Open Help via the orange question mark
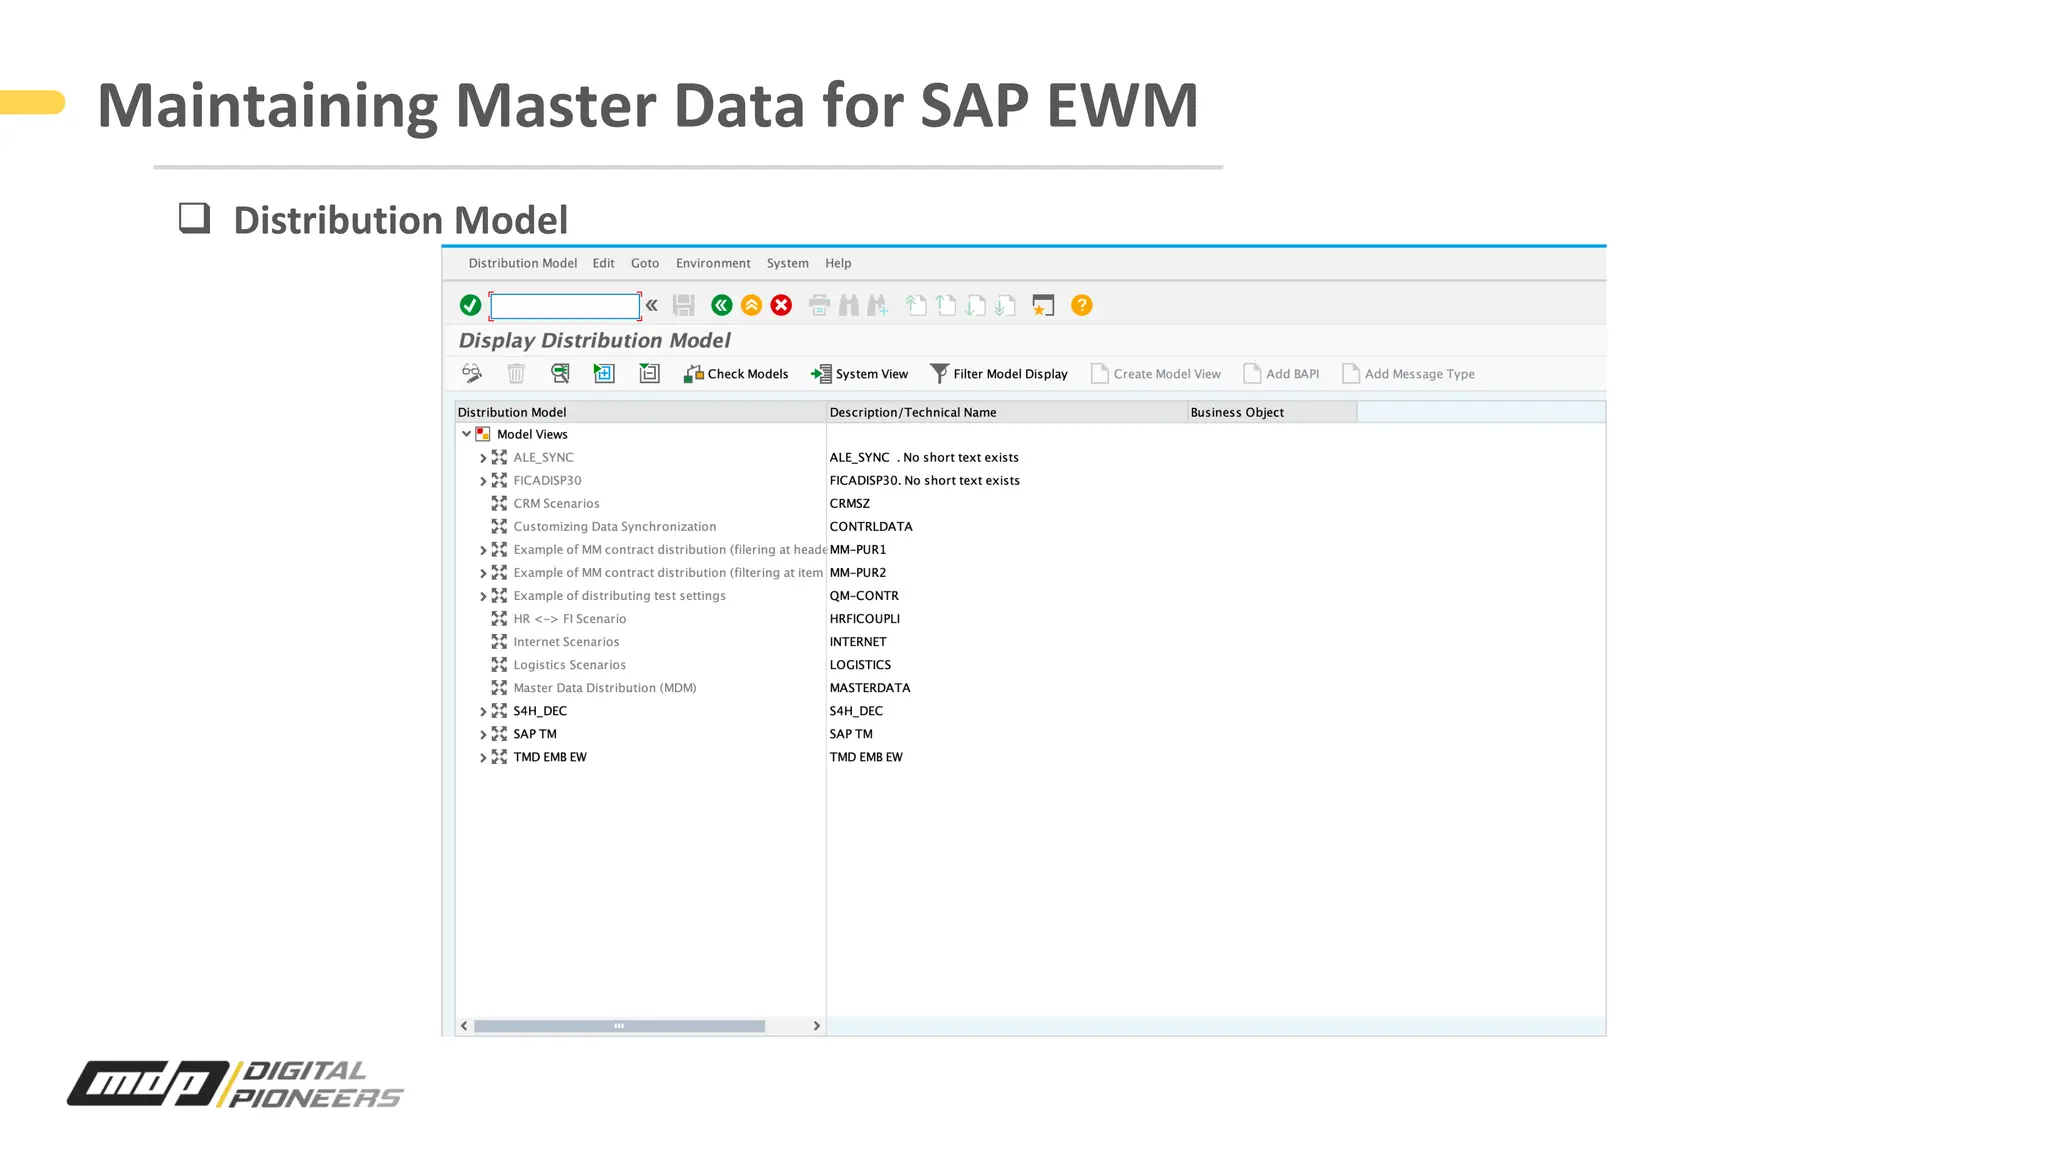 (x=1082, y=305)
